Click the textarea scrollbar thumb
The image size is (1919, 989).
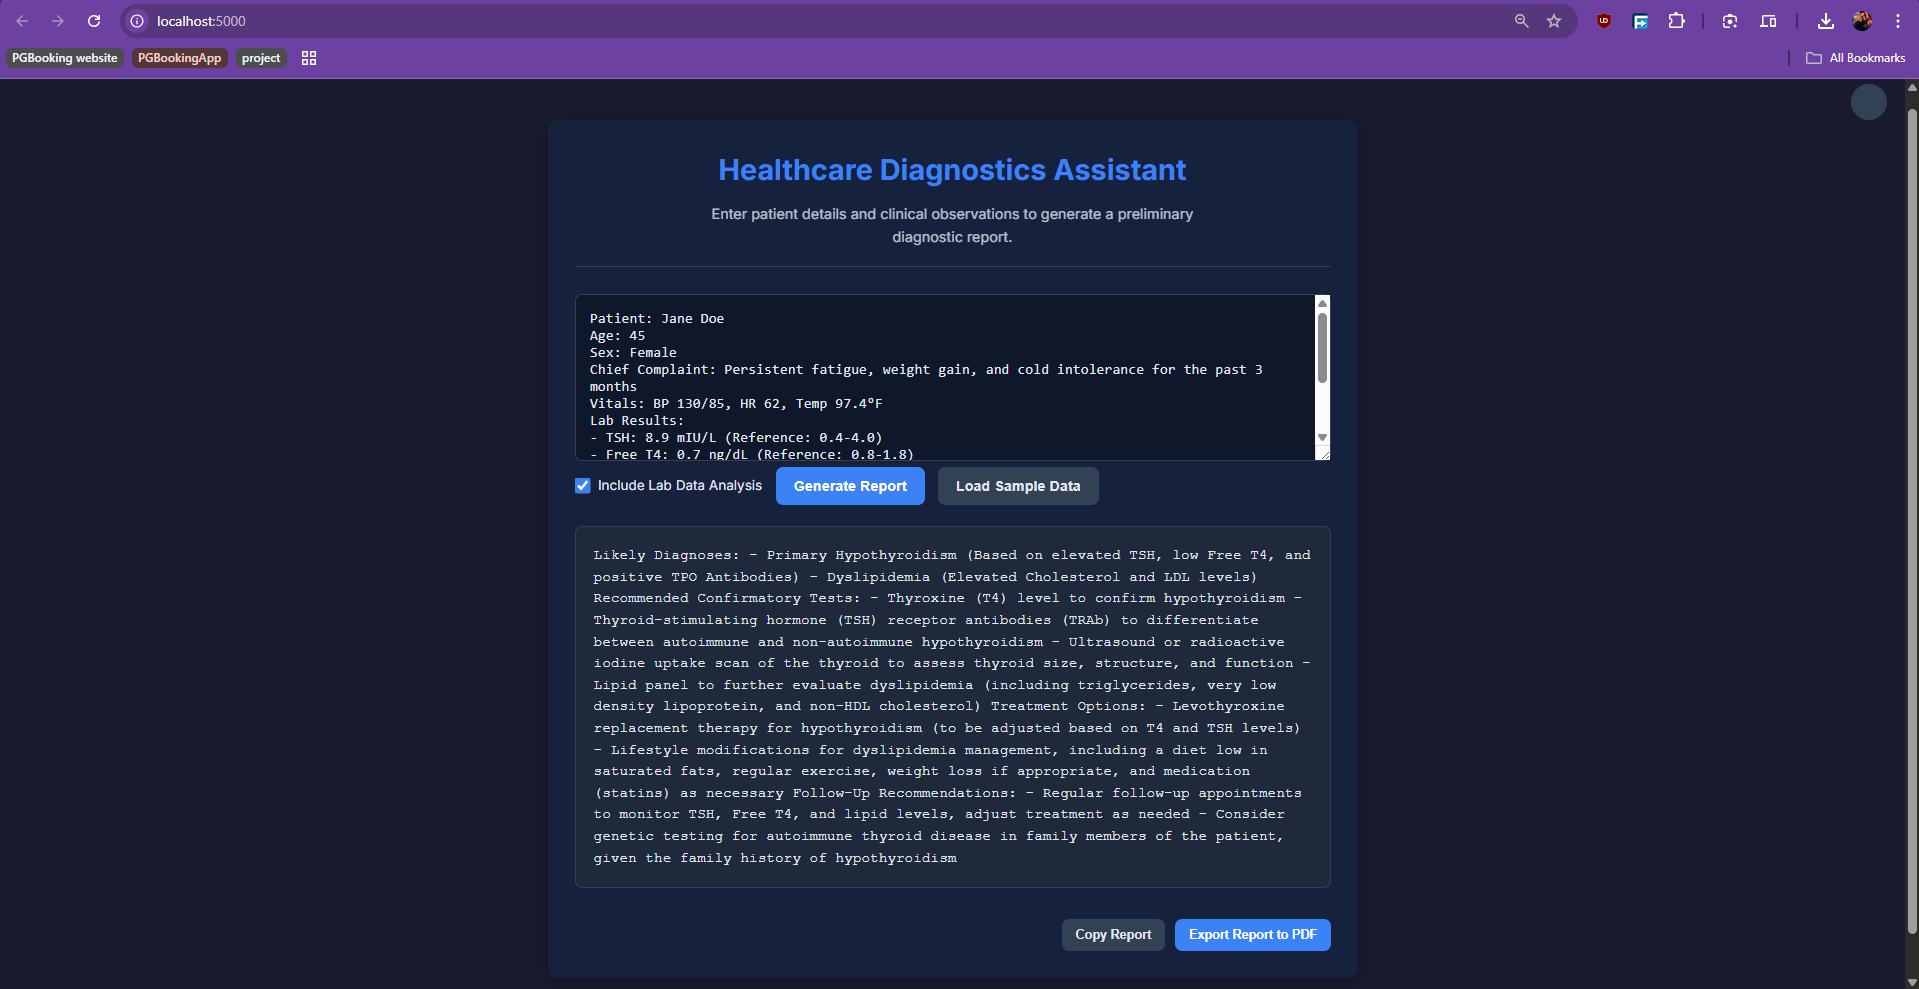1322,348
